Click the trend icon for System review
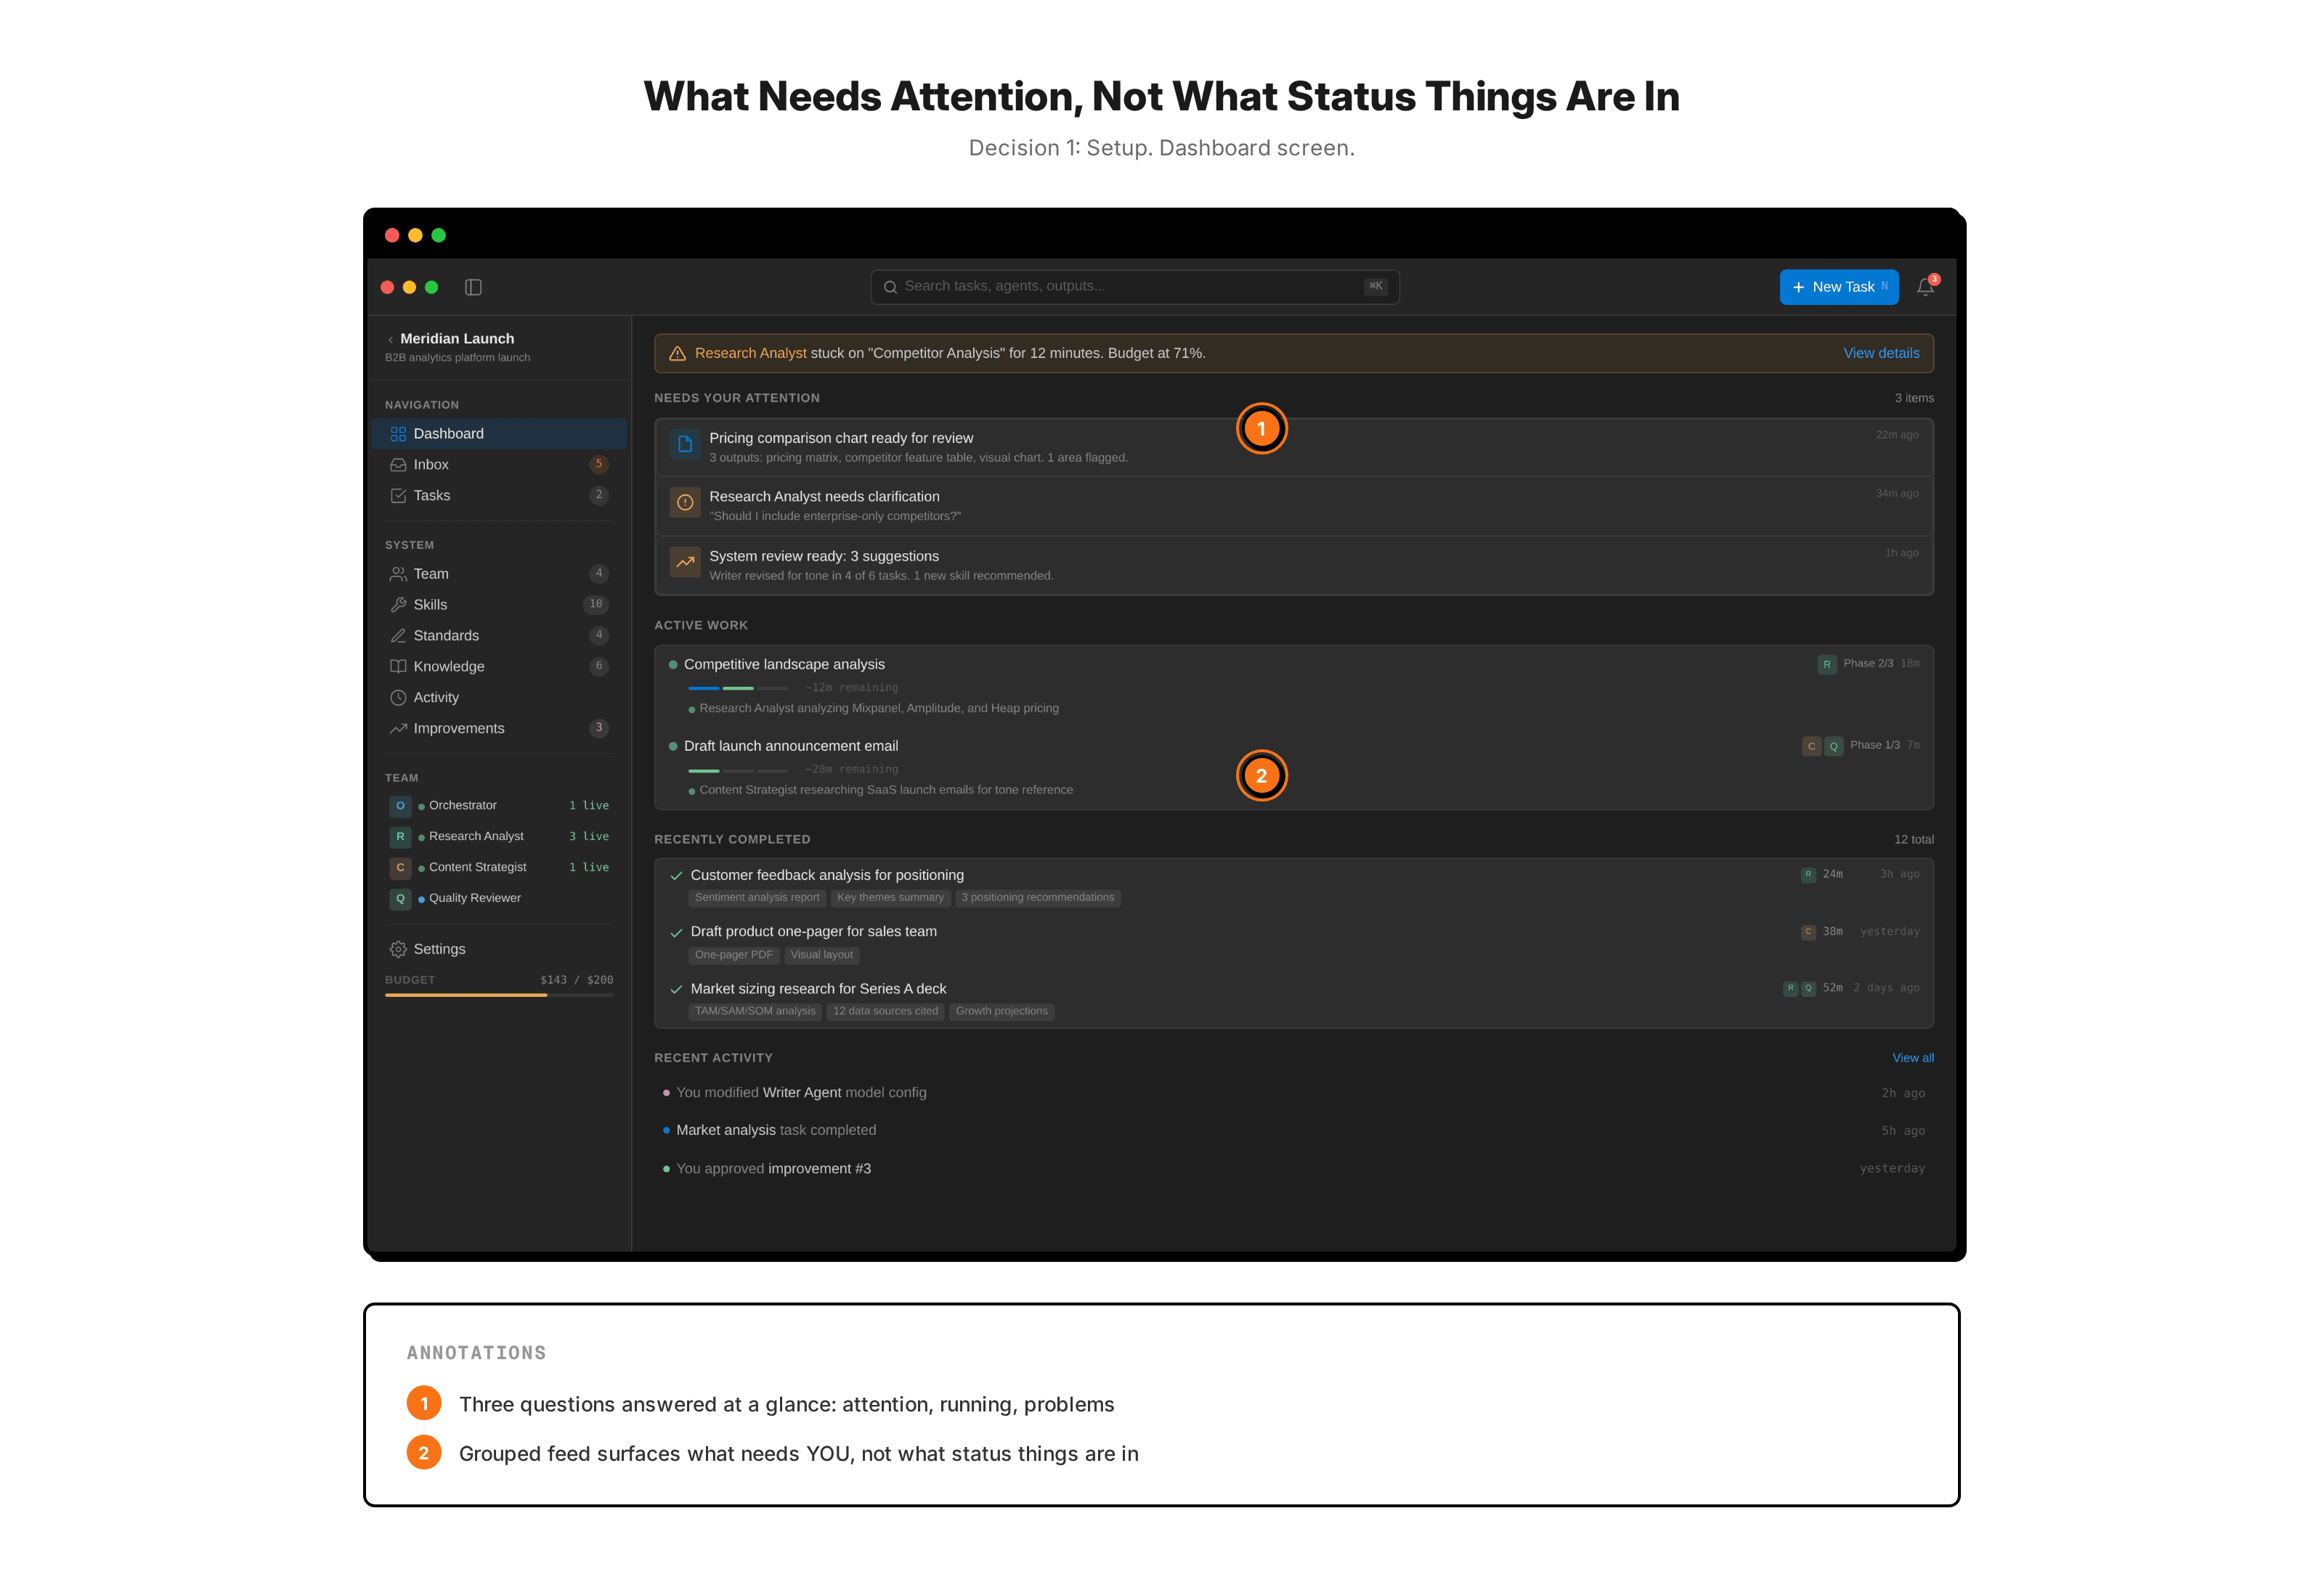This screenshot has width=2324, height=1577. 685,562
